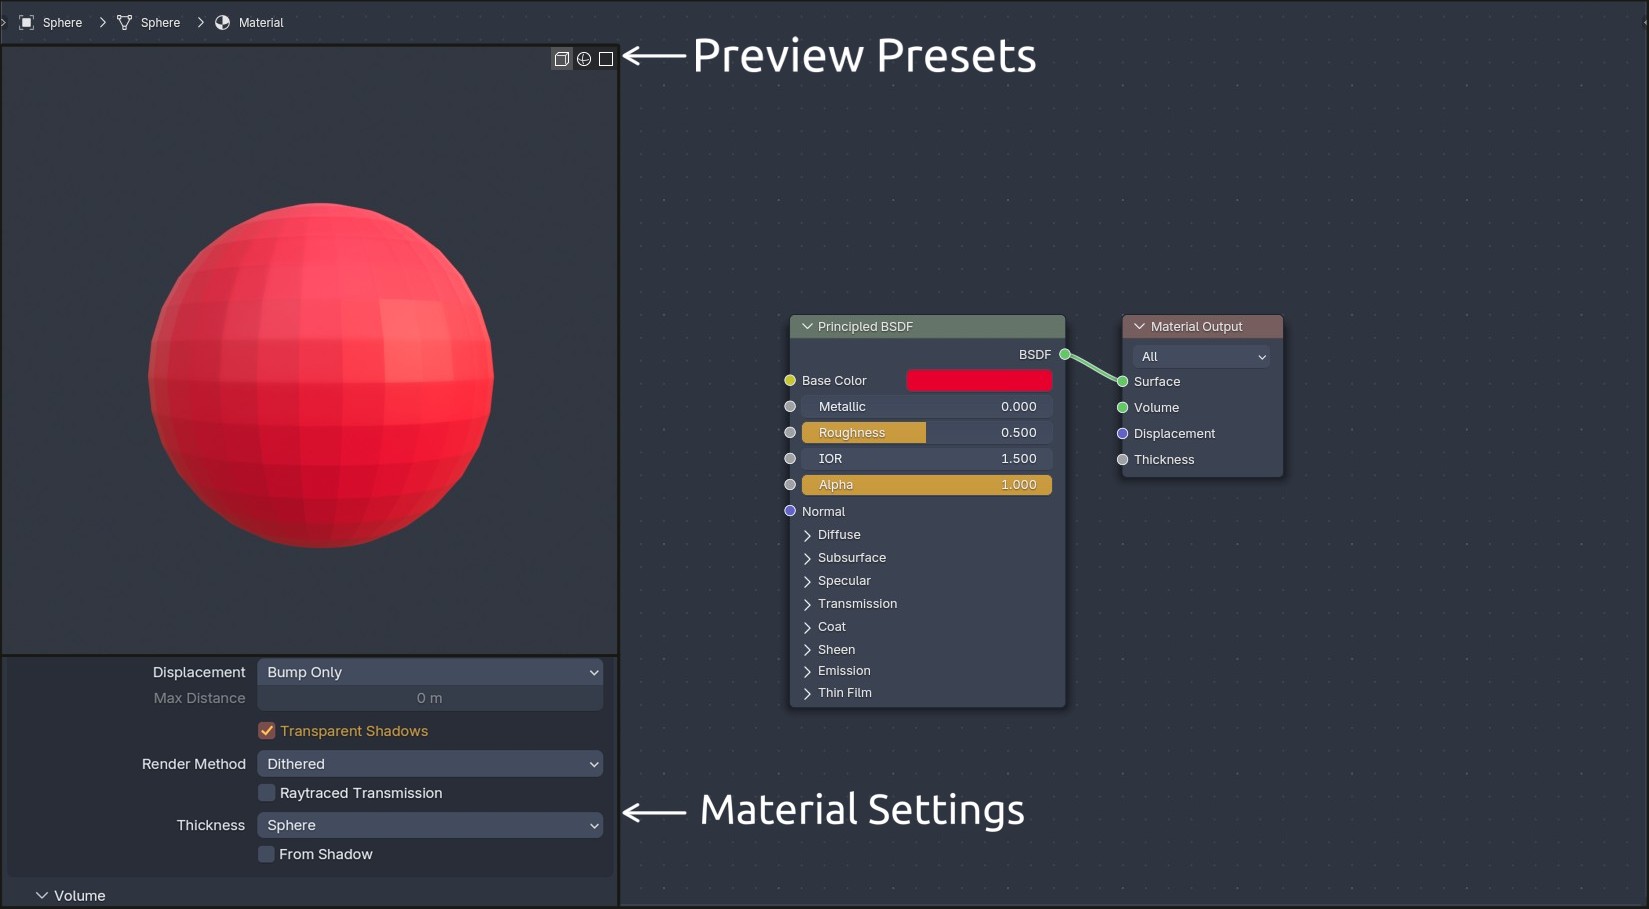Screen dimensions: 1649x909
Task: Click the Sphere object breadcrumb icon
Action: pyautogui.click(x=27, y=22)
